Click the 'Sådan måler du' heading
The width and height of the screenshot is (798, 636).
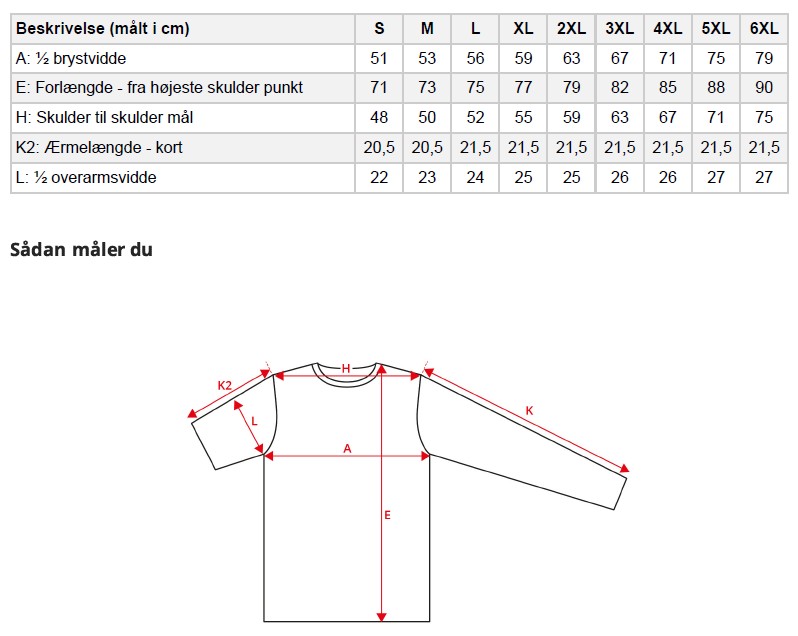(x=81, y=249)
